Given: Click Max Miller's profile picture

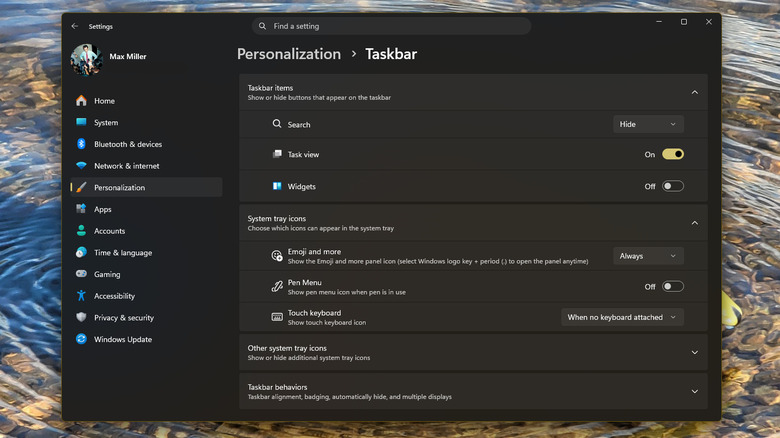Looking at the screenshot, I should 87,59.
